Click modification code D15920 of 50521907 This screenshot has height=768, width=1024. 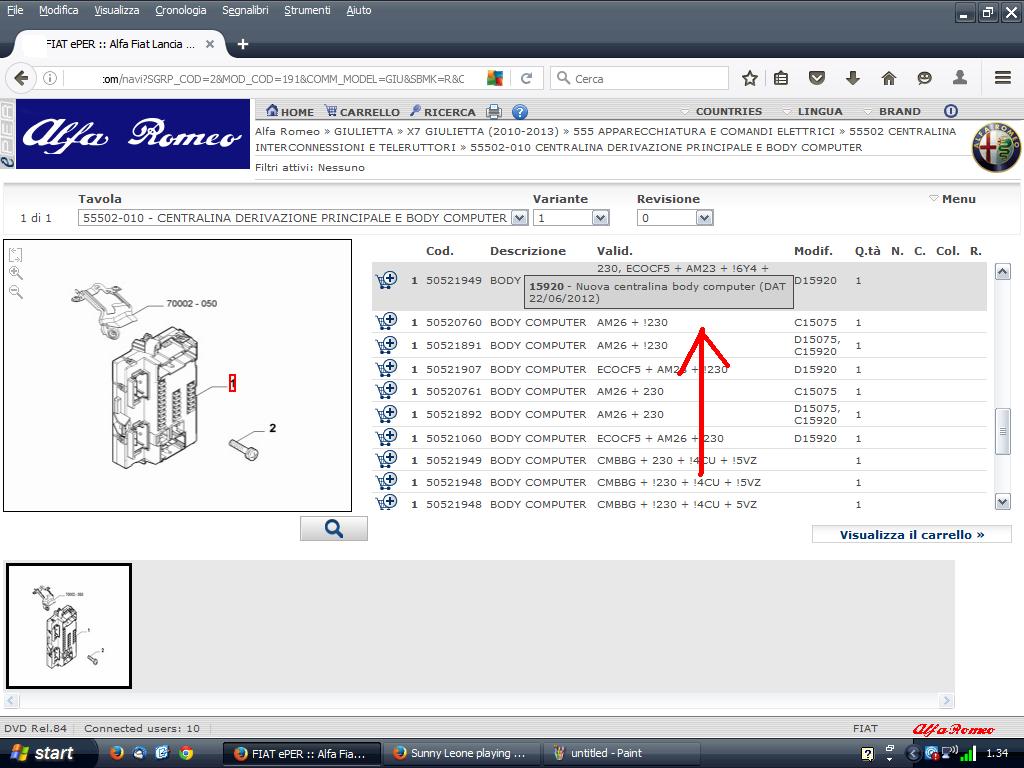(x=815, y=369)
